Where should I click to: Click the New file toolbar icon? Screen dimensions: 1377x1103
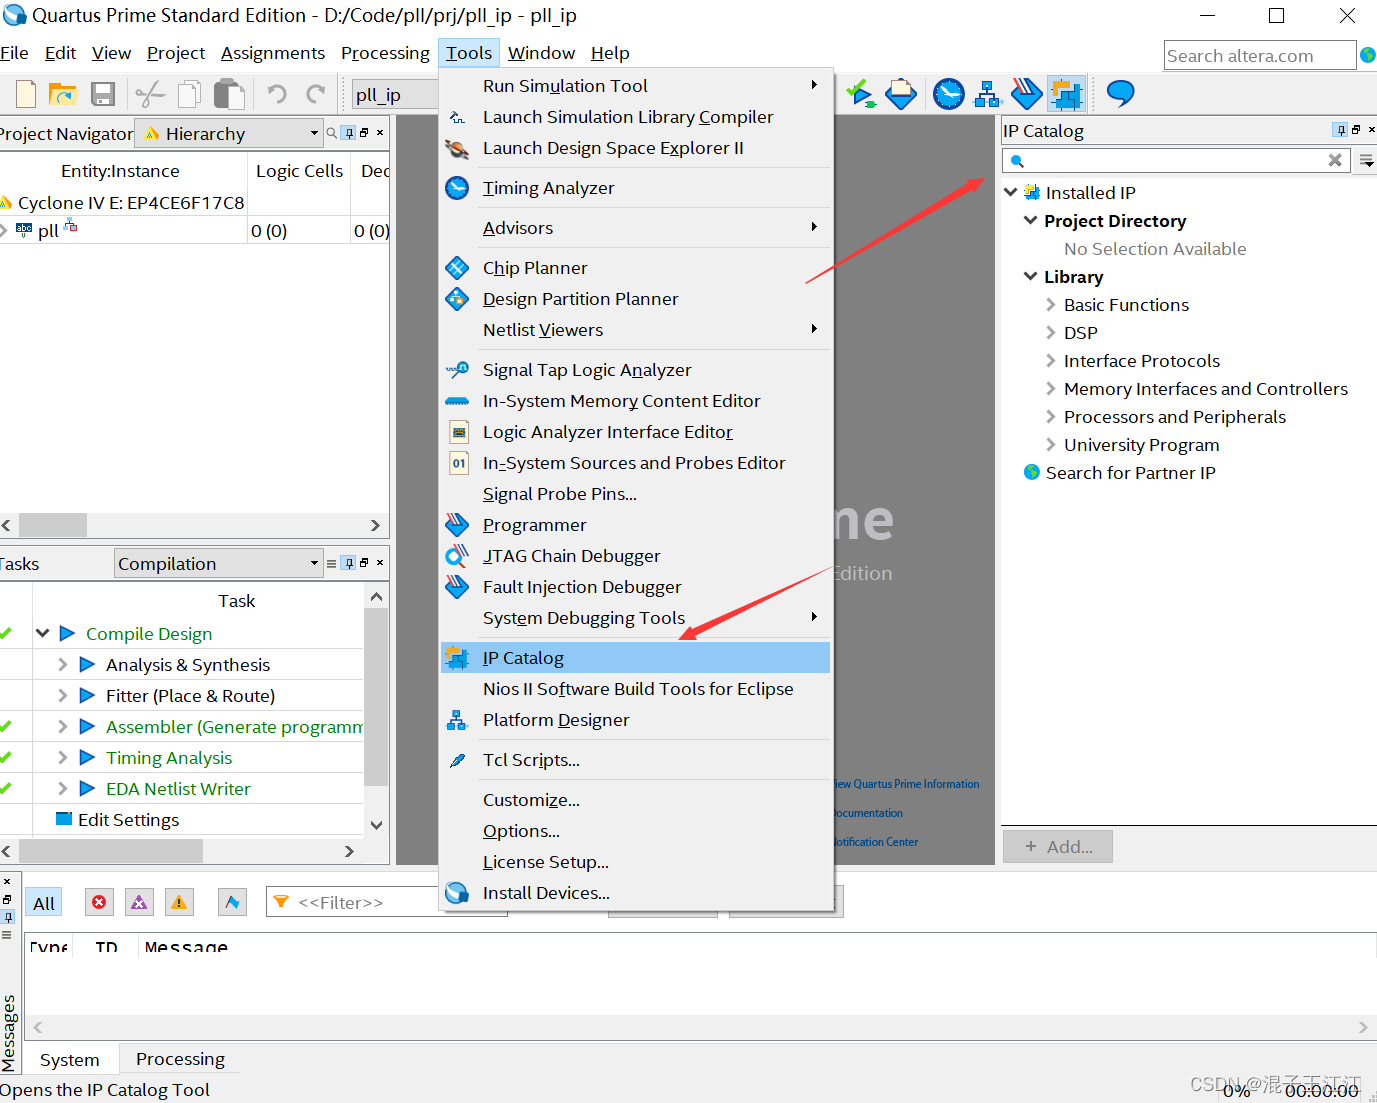click(x=26, y=94)
